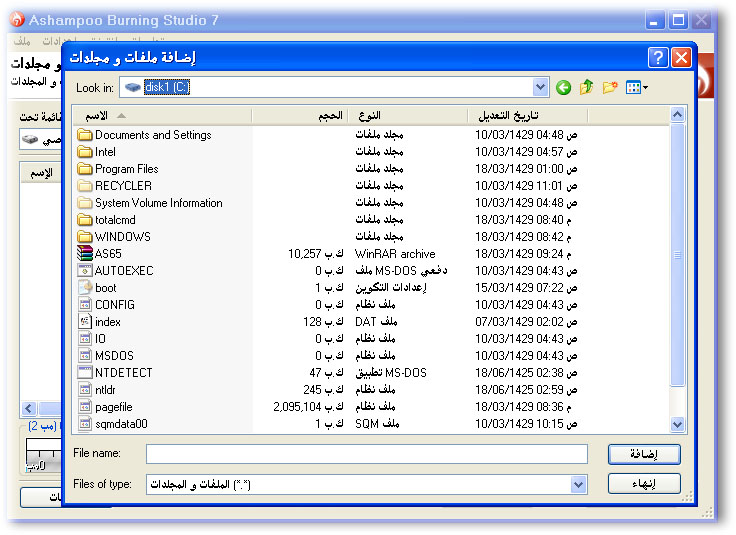
Task: Click the الإسم column header in main window
Action: click(41, 173)
